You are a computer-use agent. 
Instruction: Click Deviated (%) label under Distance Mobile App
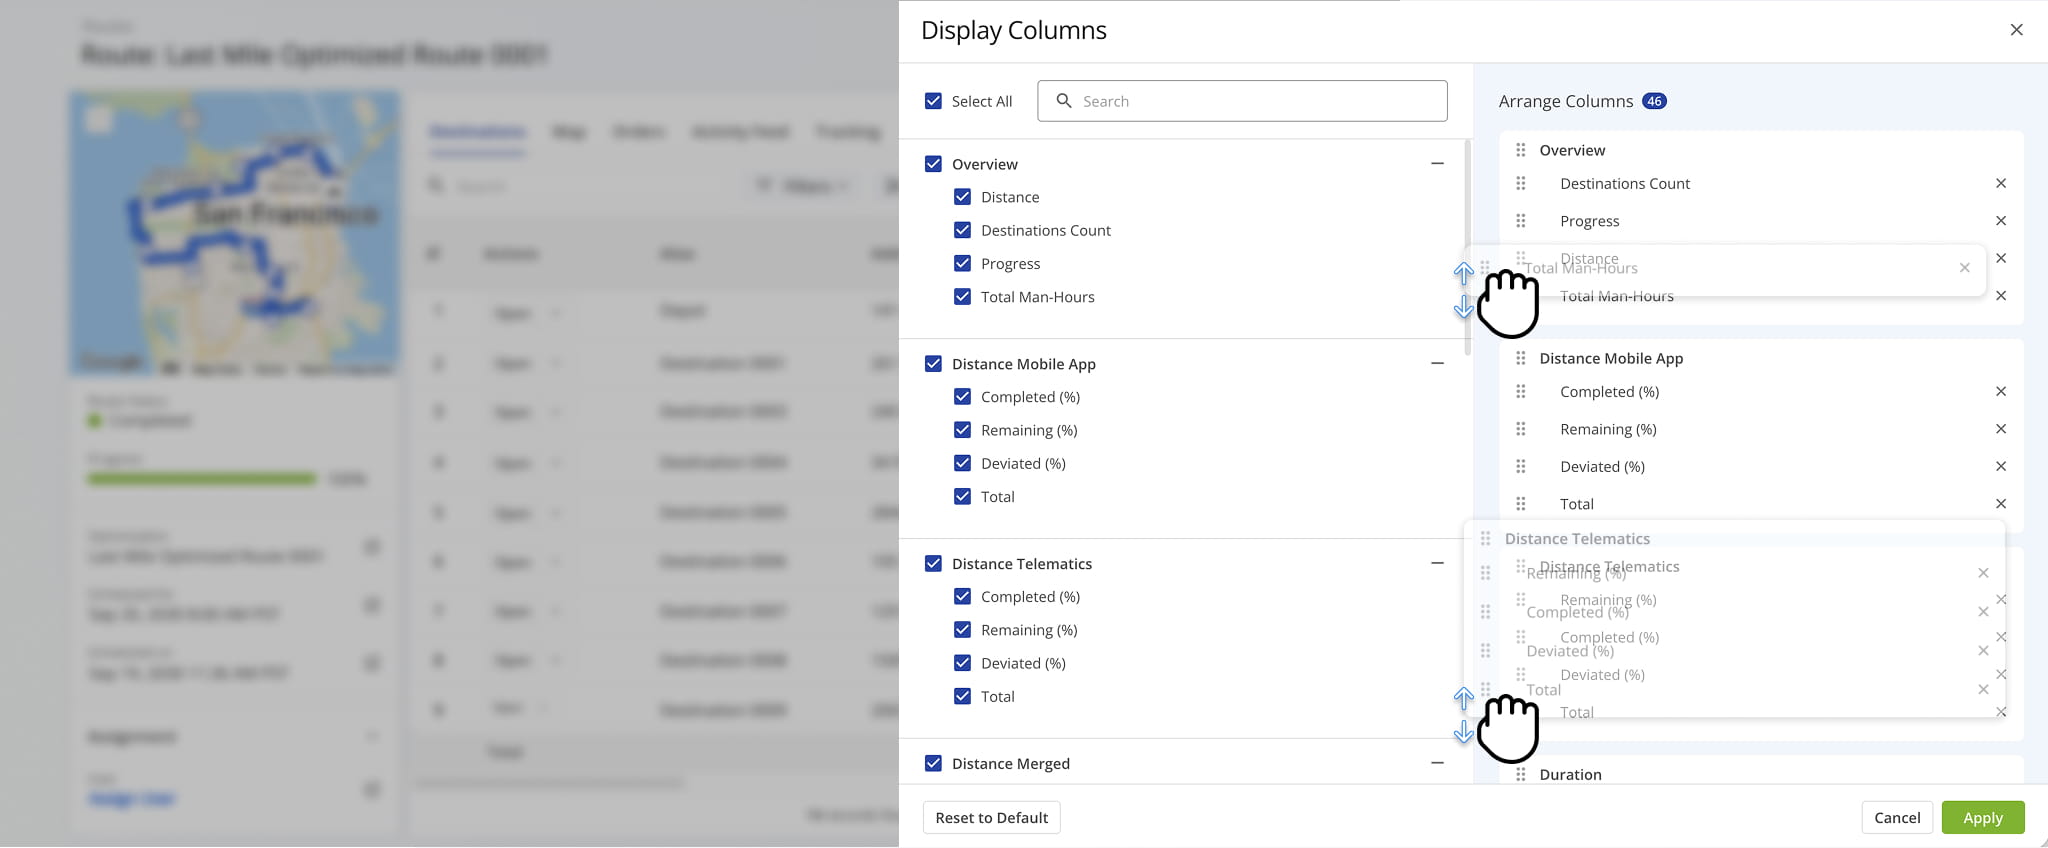point(1023,464)
